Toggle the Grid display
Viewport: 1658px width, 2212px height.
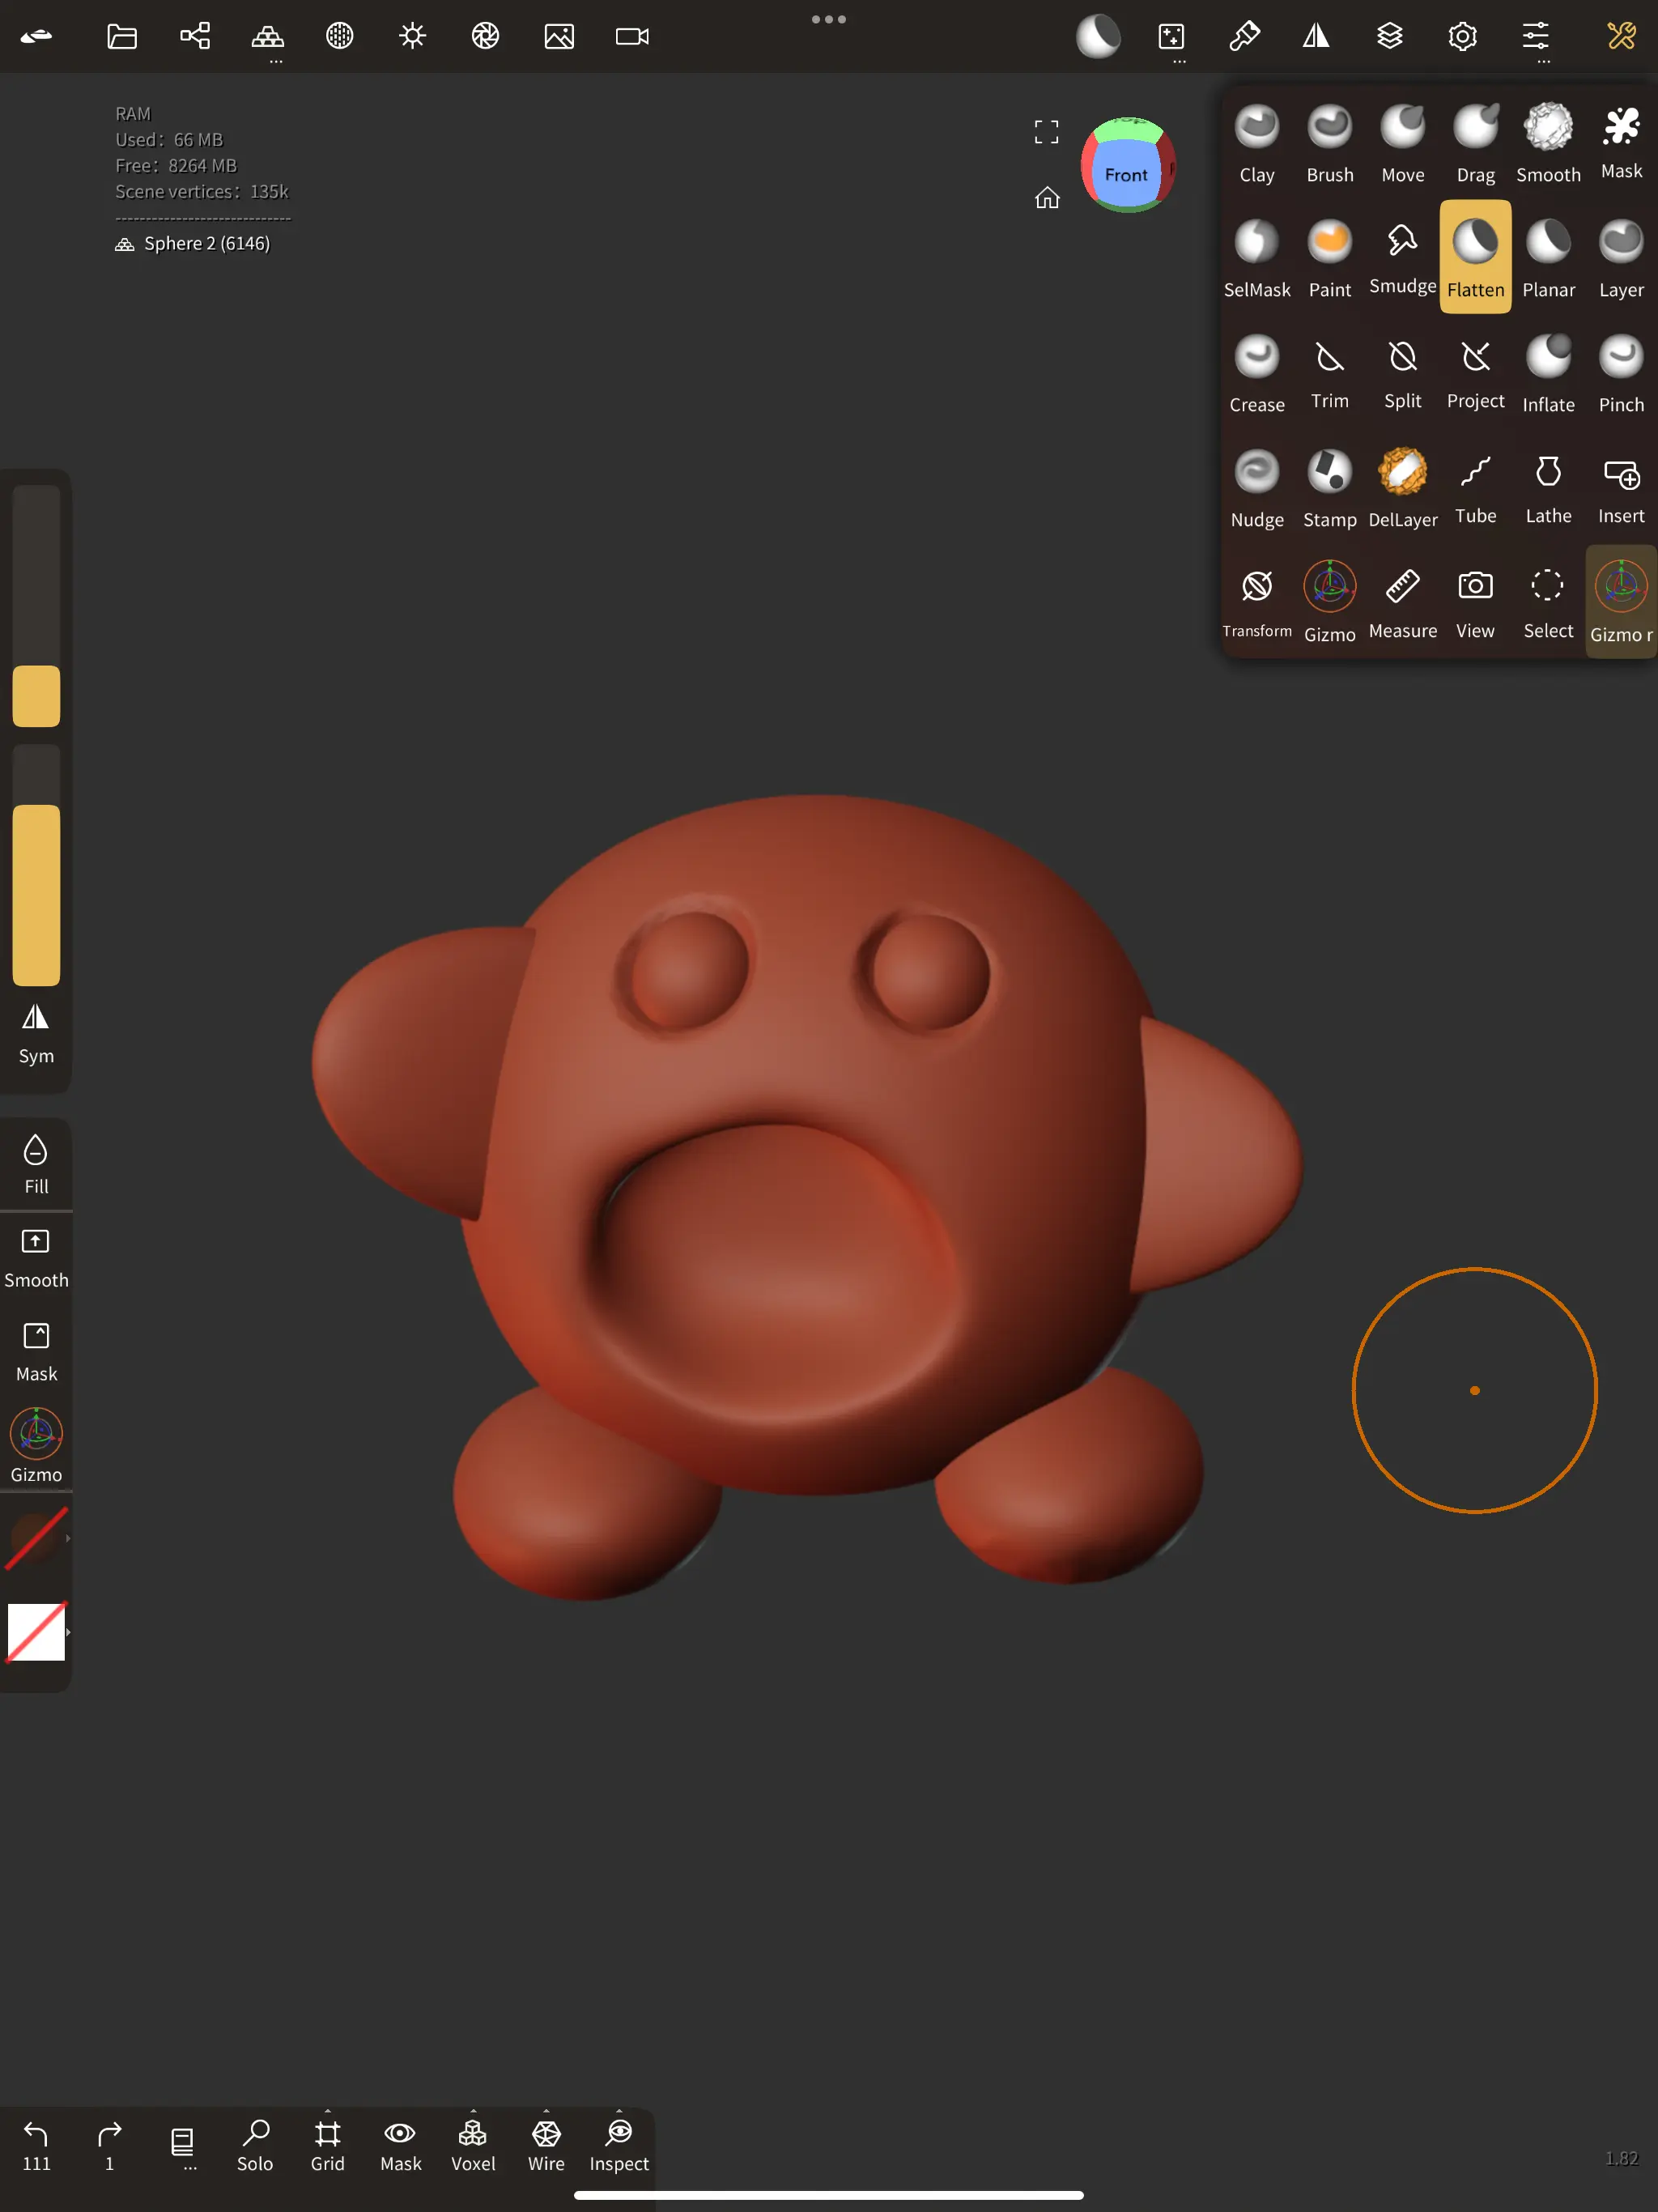(327, 2147)
